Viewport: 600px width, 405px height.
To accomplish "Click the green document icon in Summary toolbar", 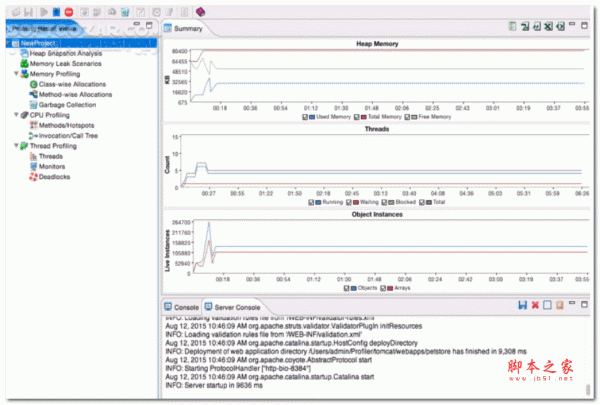I will [512, 26].
